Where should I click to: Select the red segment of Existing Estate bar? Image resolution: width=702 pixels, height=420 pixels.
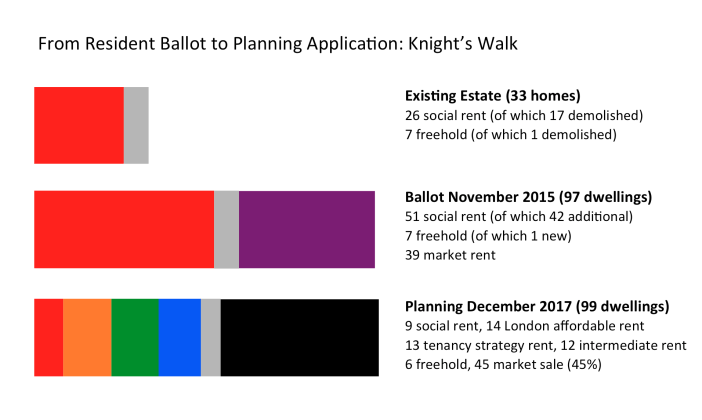pos(79,125)
